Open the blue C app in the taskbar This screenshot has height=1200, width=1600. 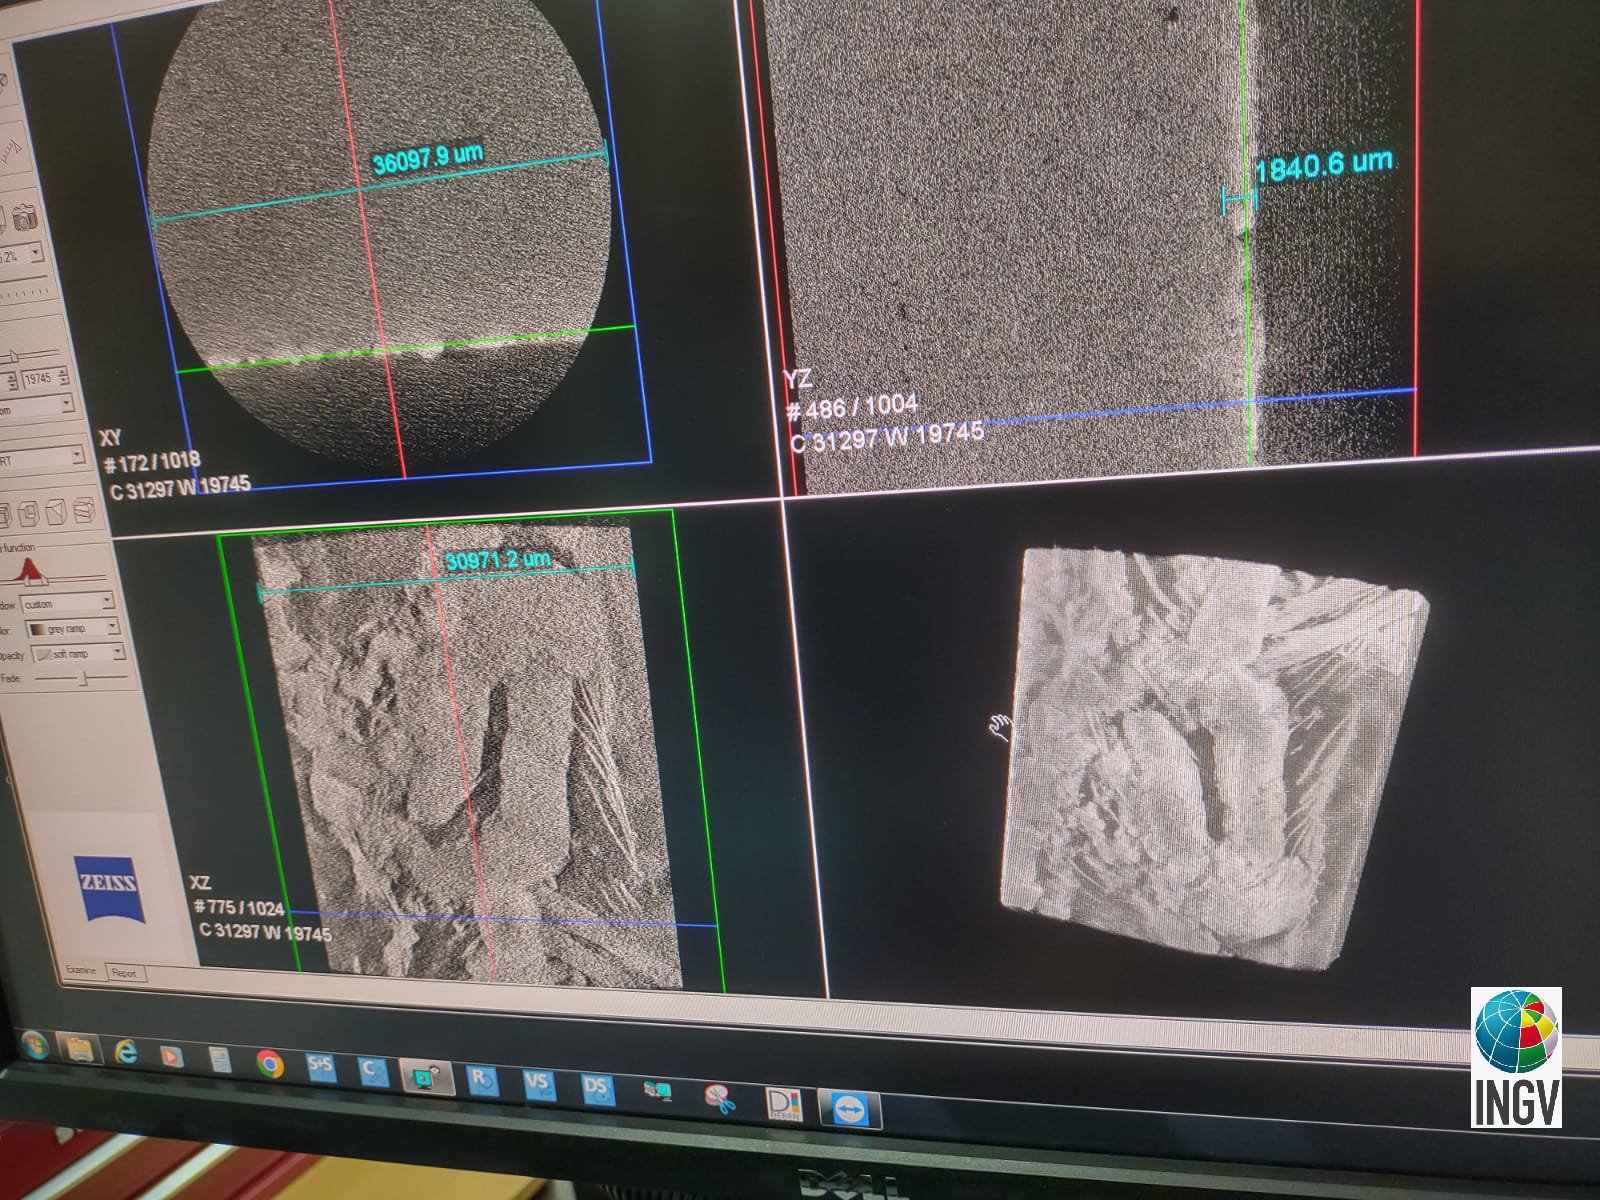(372, 1071)
